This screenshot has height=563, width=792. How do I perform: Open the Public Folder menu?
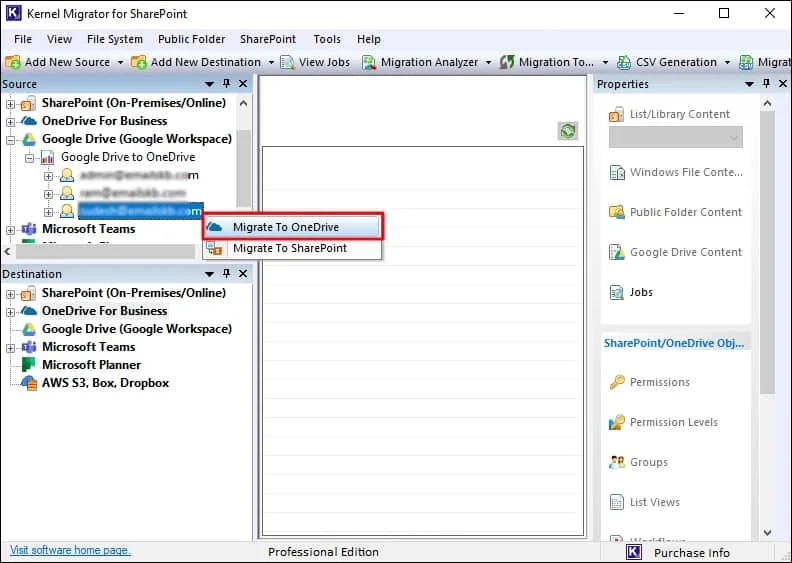click(x=191, y=39)
